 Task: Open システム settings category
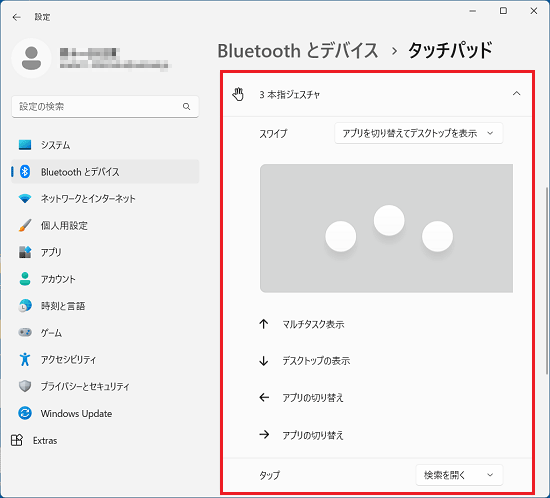[105, 145]
